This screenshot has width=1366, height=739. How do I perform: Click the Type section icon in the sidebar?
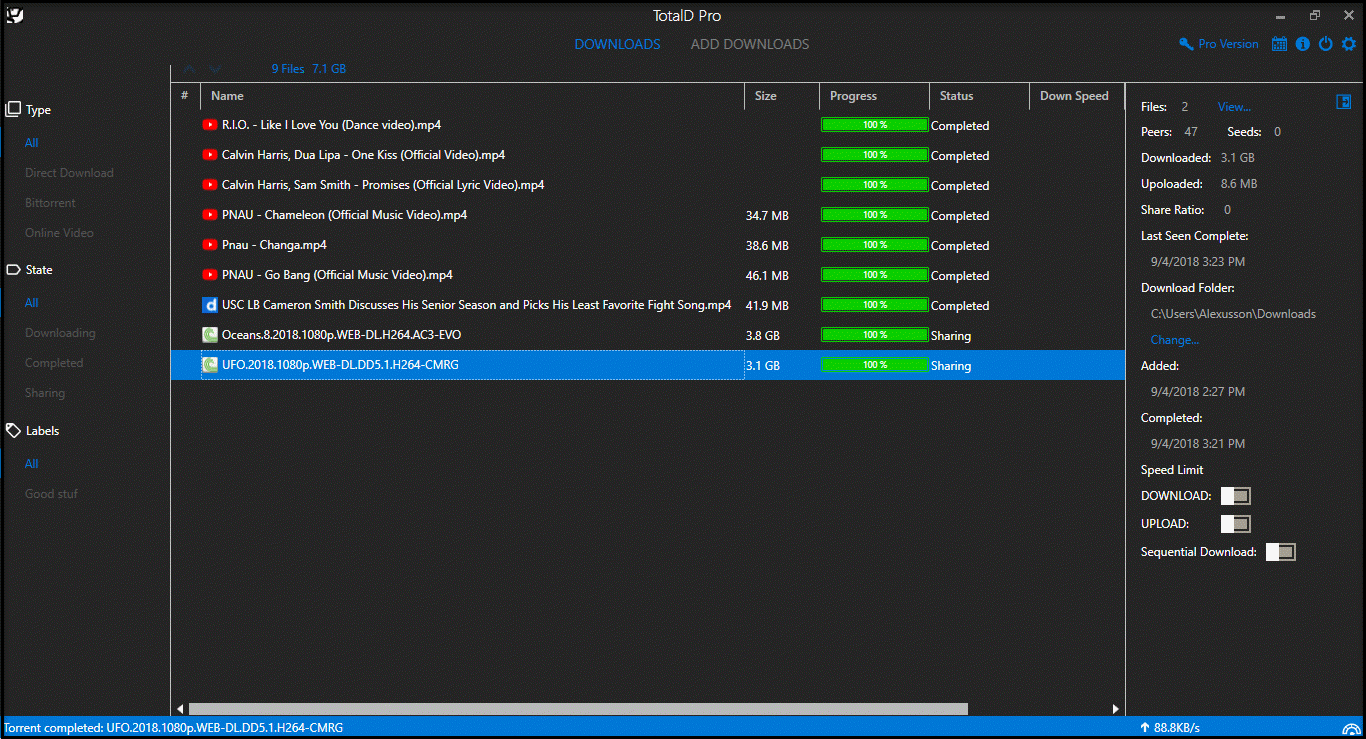[13, 109]
